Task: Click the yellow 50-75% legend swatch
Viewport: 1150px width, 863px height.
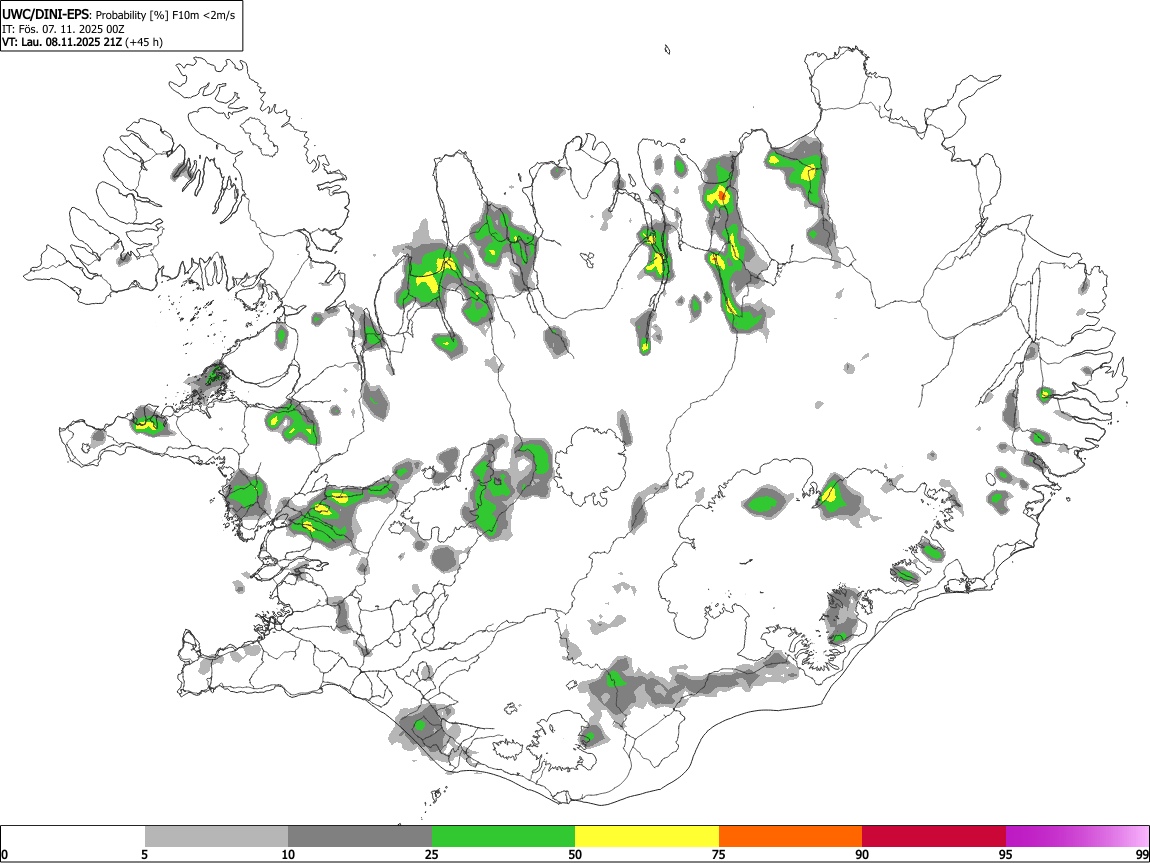Action: pyautogui.click(x=647, y=837)
